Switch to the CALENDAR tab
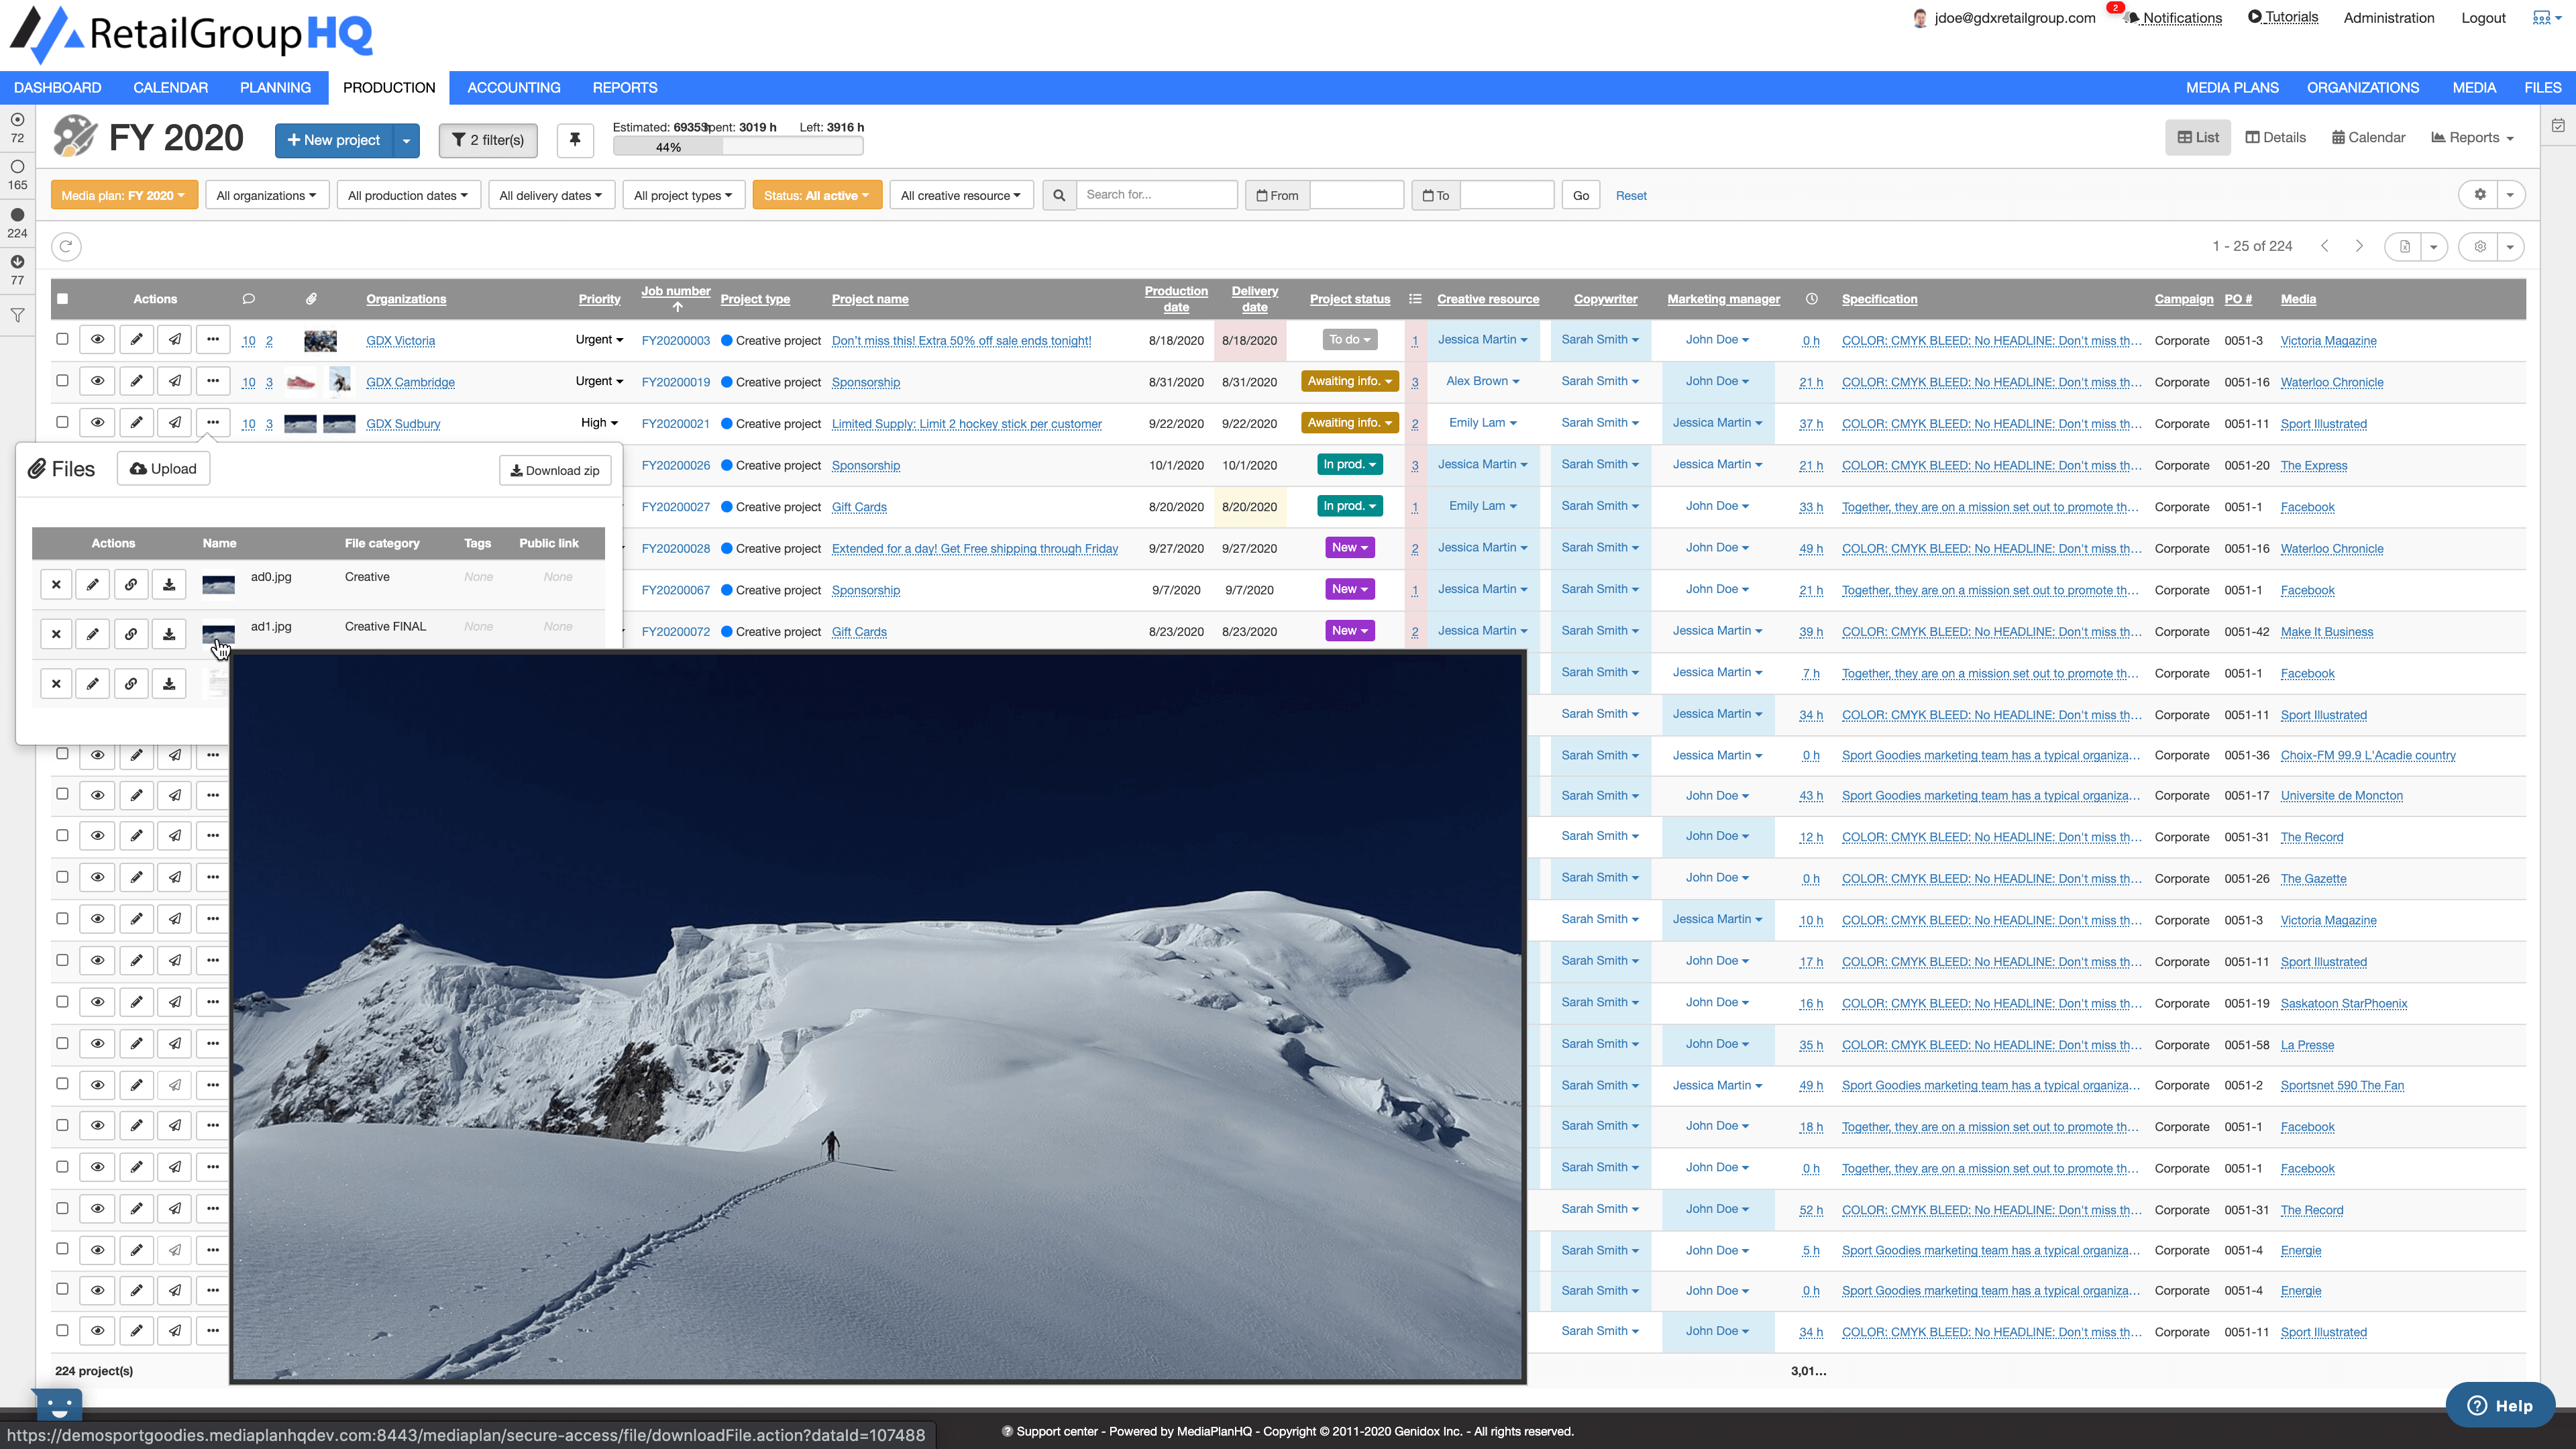The height and width of the screenshot is (1449, 2576). click(x=170, y=87)
